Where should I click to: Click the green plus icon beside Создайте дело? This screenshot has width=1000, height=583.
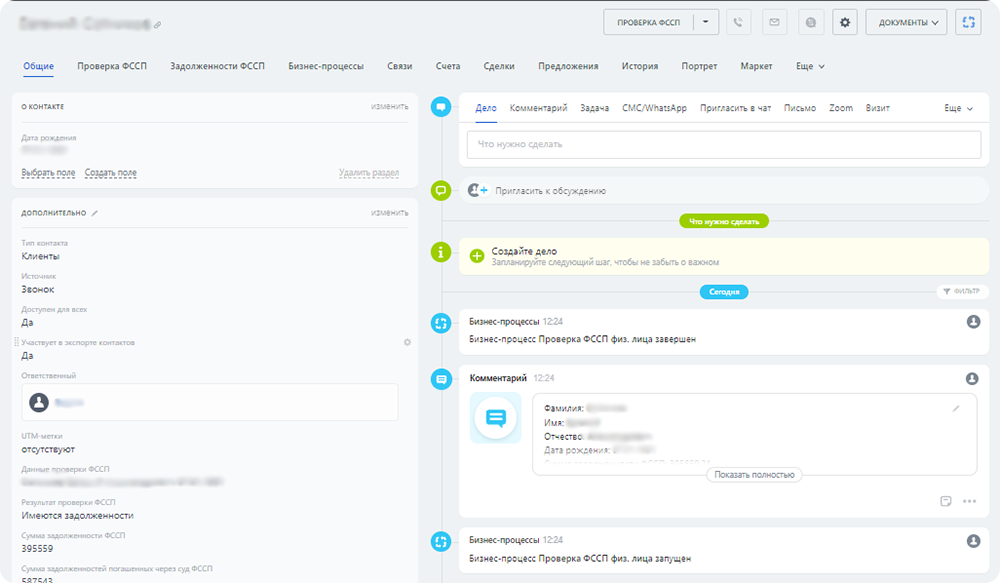pyautogui.click(x=477, y=256)
